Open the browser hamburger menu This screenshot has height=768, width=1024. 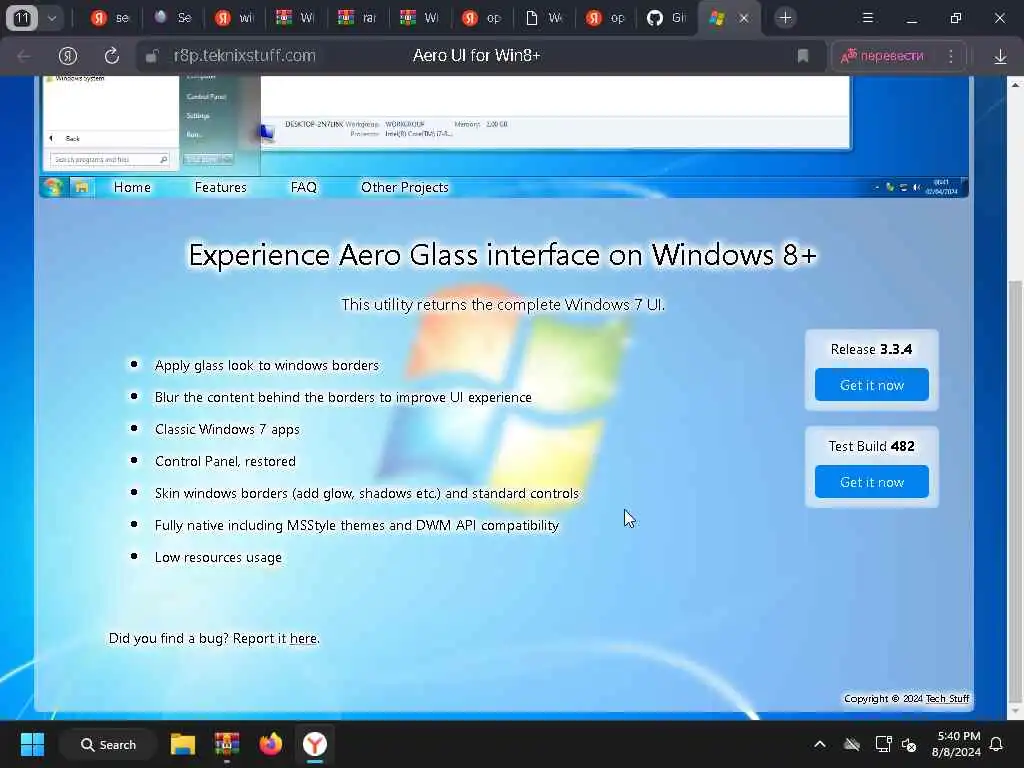tap(867, 18)
